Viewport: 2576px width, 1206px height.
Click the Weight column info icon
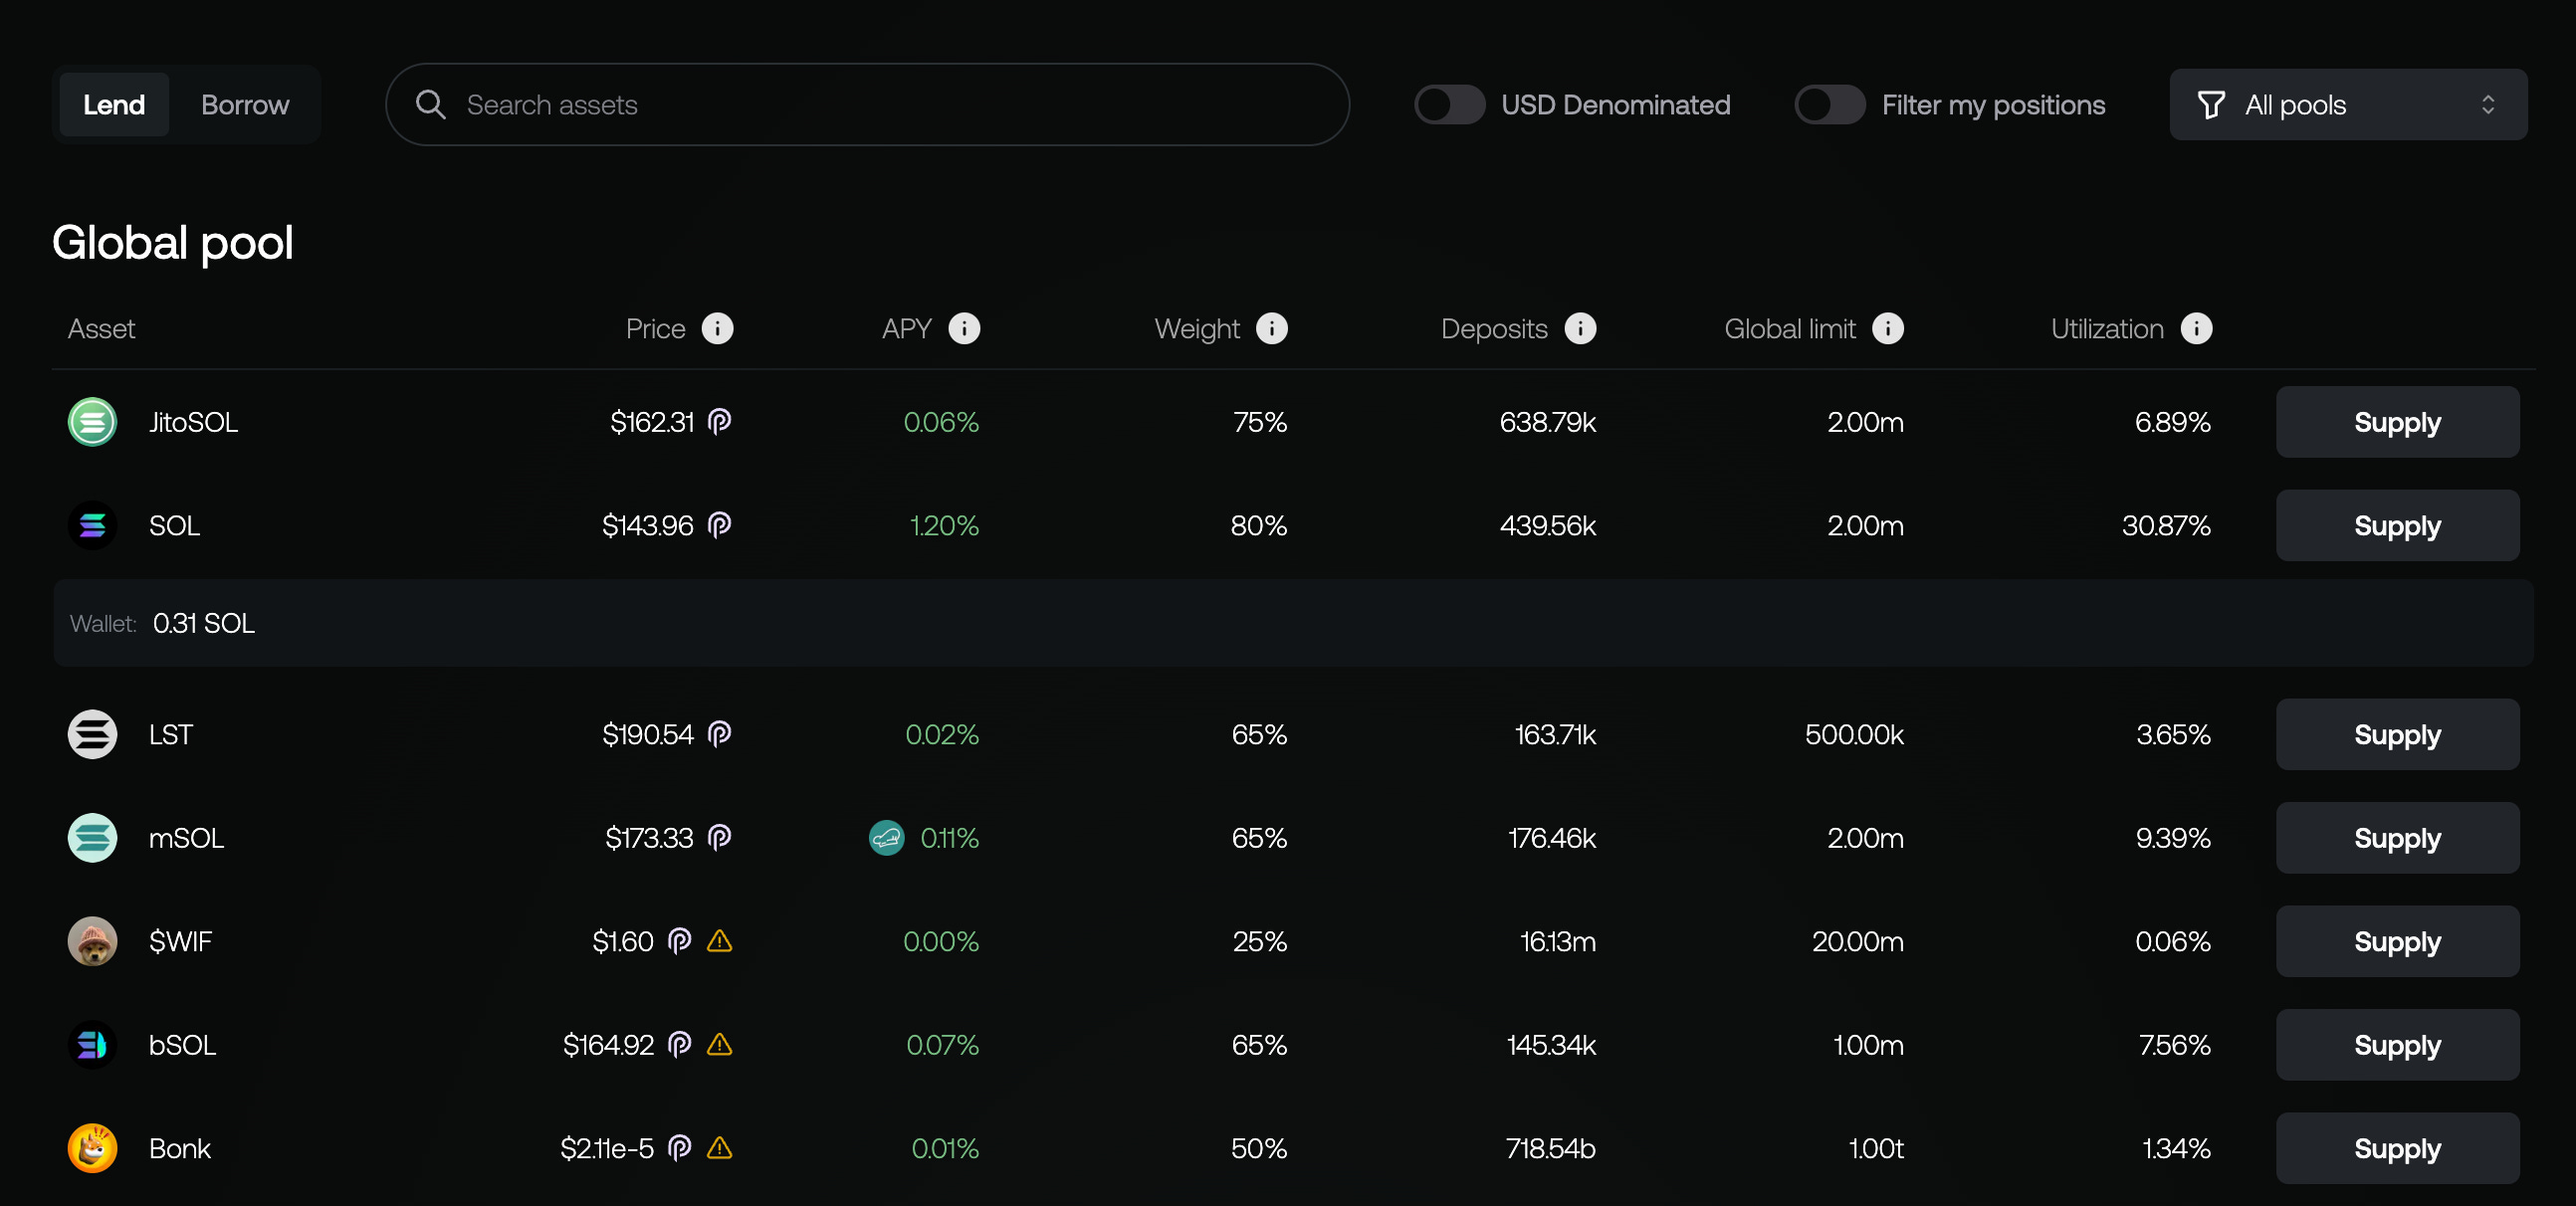[x=1271, y=329]
